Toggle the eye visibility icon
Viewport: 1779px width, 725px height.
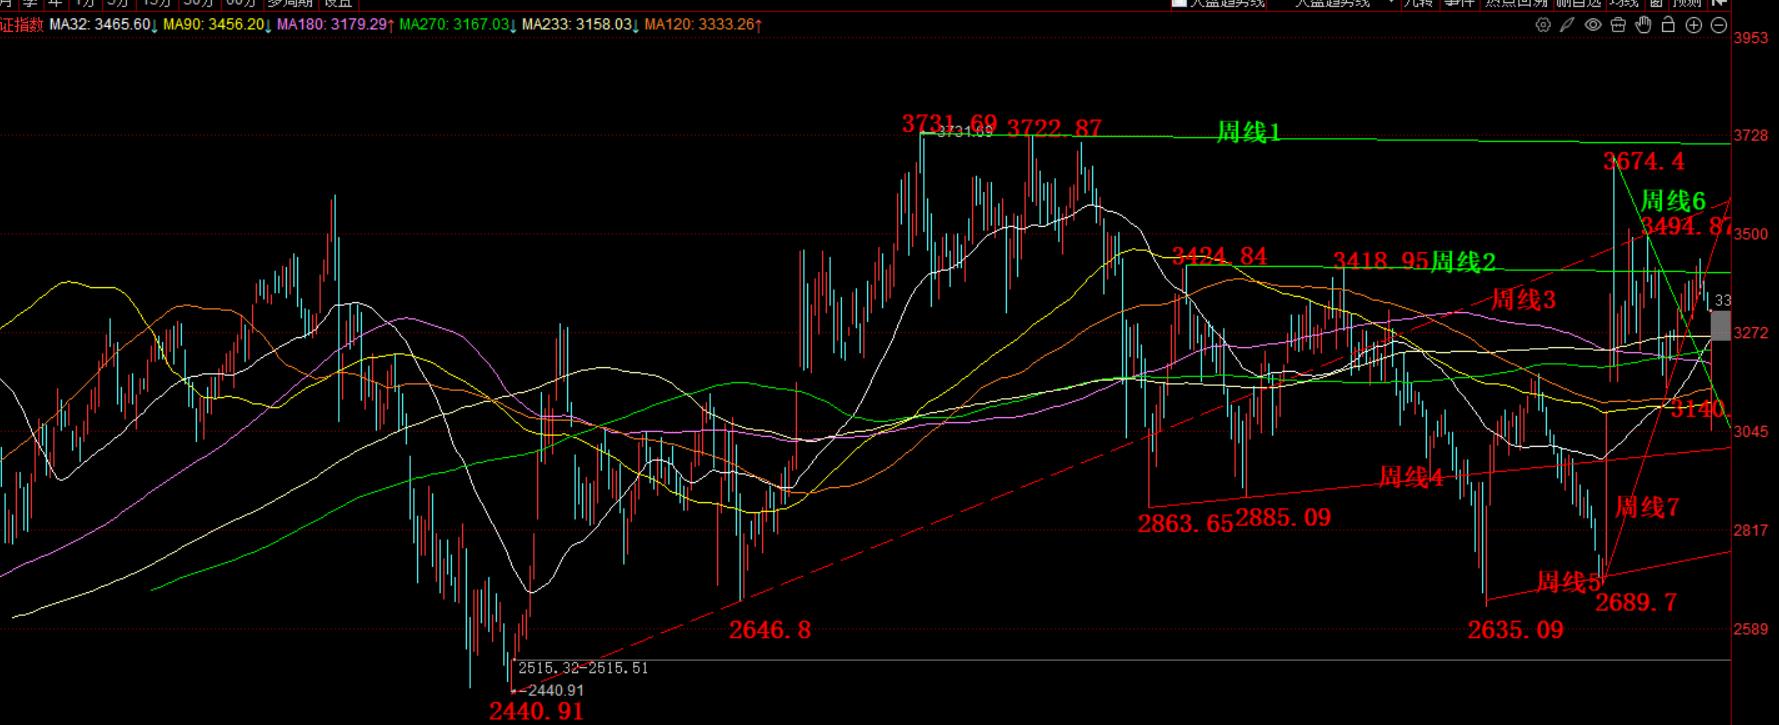point(1593,25)
